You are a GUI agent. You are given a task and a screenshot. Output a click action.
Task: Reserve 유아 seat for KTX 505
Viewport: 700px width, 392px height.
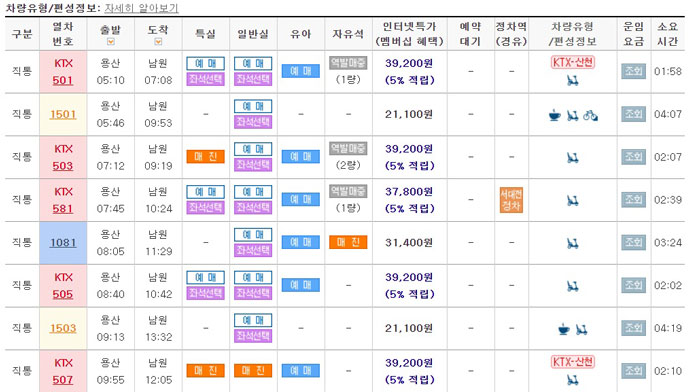pyautogui.click(x=301, y=285)
